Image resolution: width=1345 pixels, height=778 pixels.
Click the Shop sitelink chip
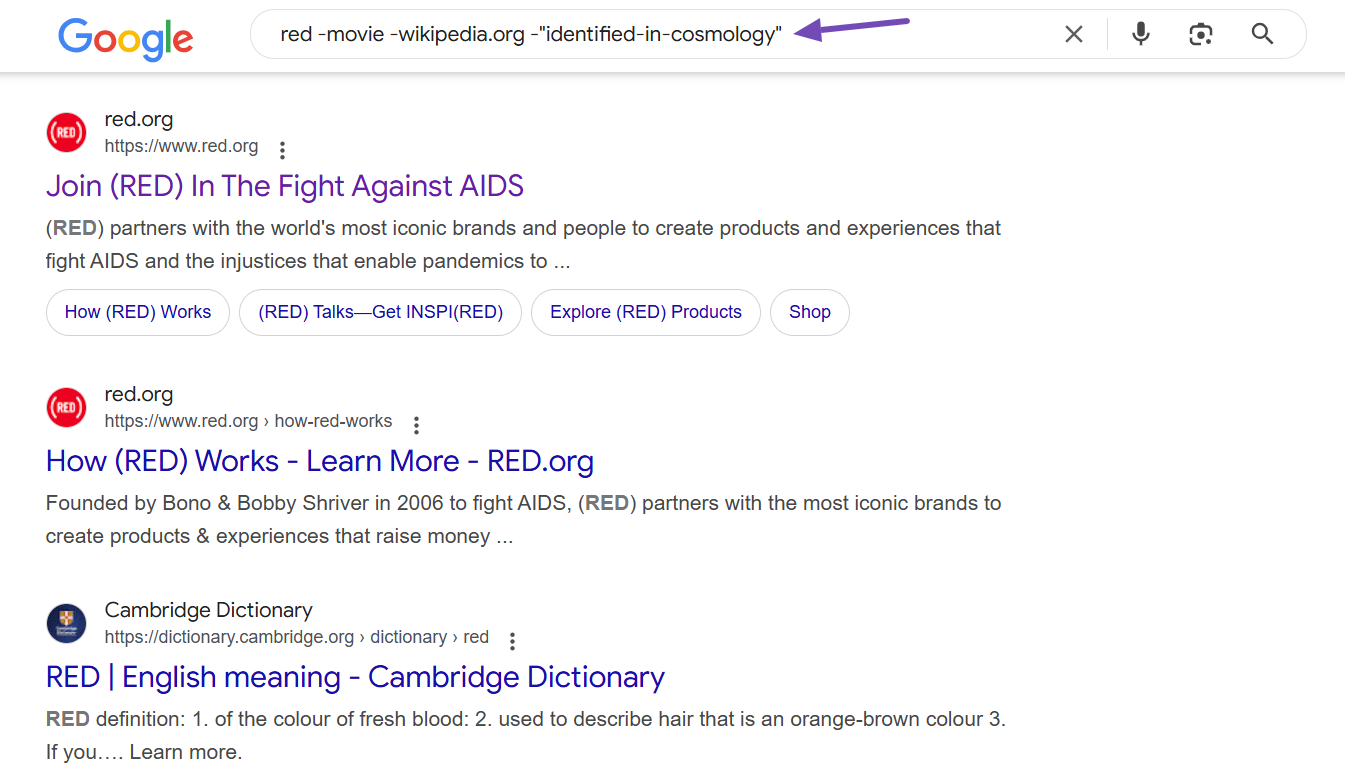click(x=809, y=312)
